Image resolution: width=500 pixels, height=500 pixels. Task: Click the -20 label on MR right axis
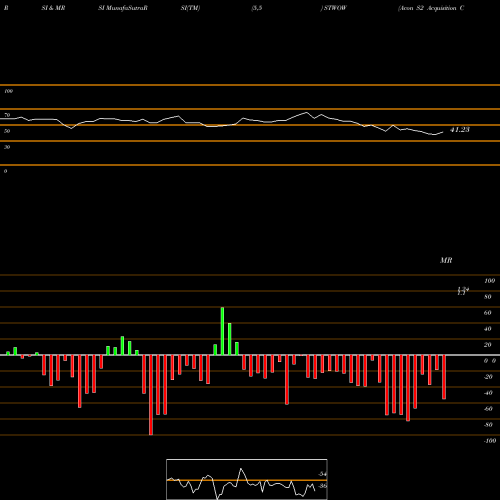click(488, 377)
